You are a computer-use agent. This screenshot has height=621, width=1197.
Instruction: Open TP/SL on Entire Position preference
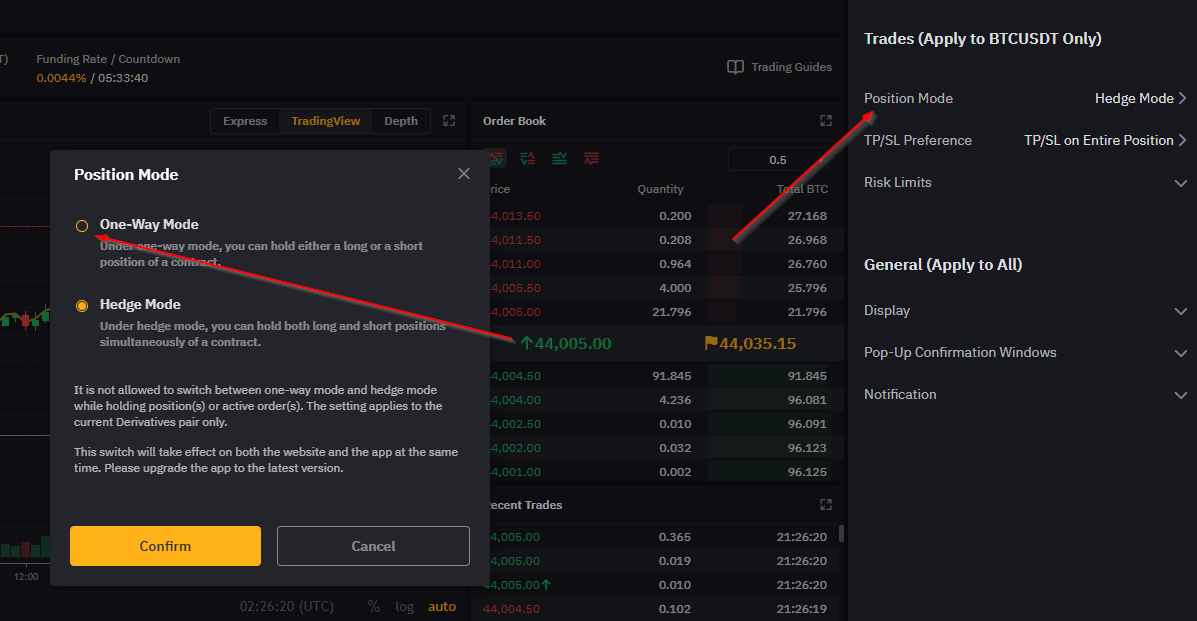coord(1105,141)
